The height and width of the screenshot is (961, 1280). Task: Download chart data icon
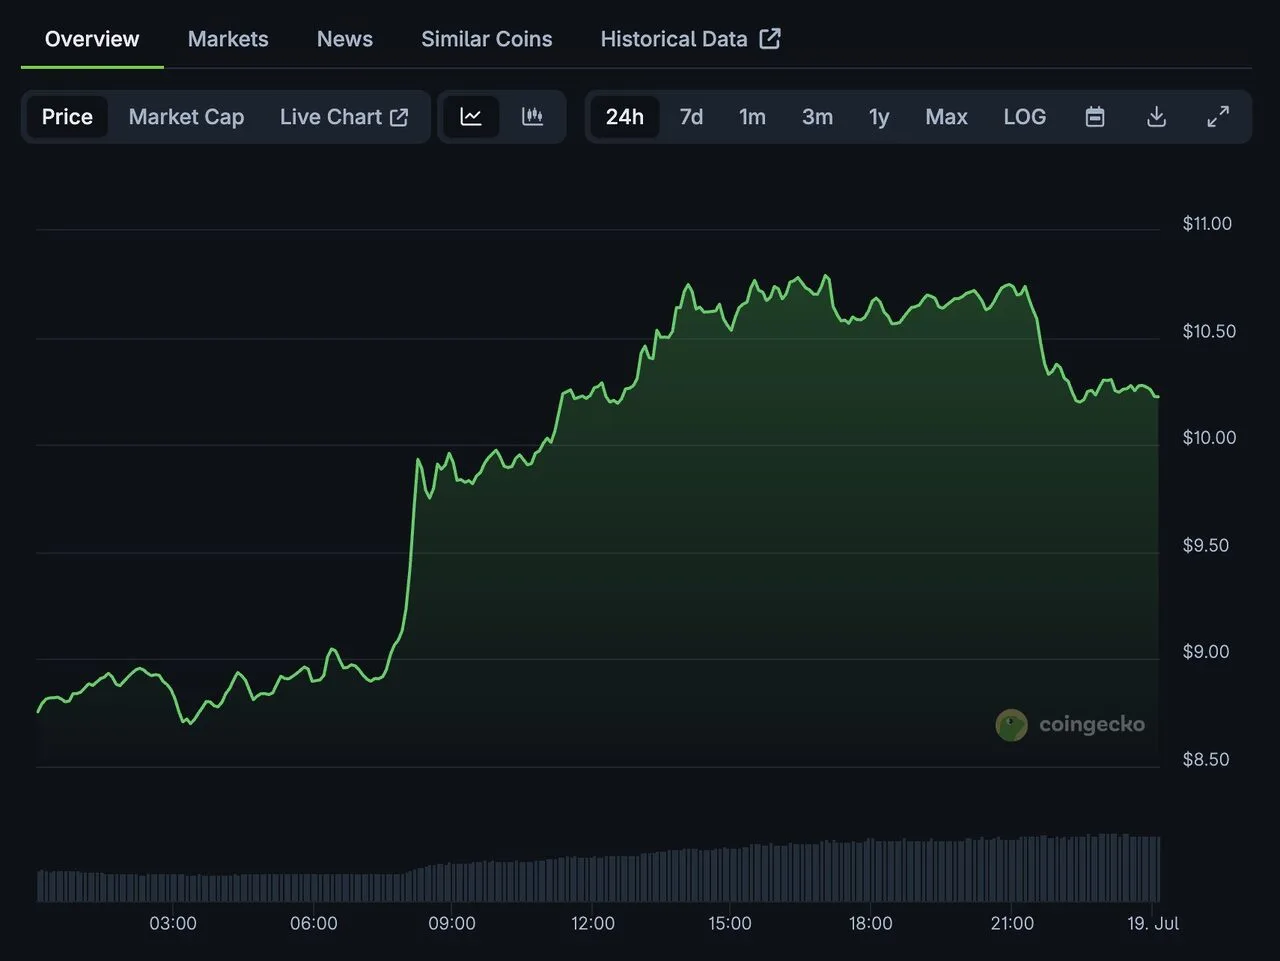point(1156,117)
